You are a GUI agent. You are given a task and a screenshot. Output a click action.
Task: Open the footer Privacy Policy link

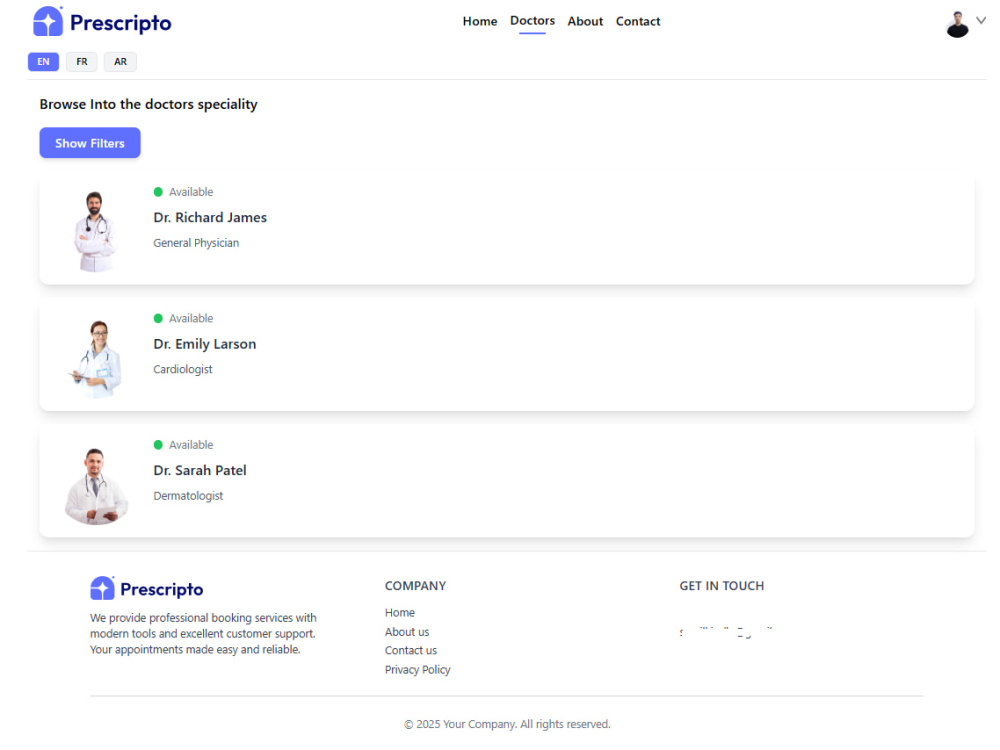click(417, 670)
